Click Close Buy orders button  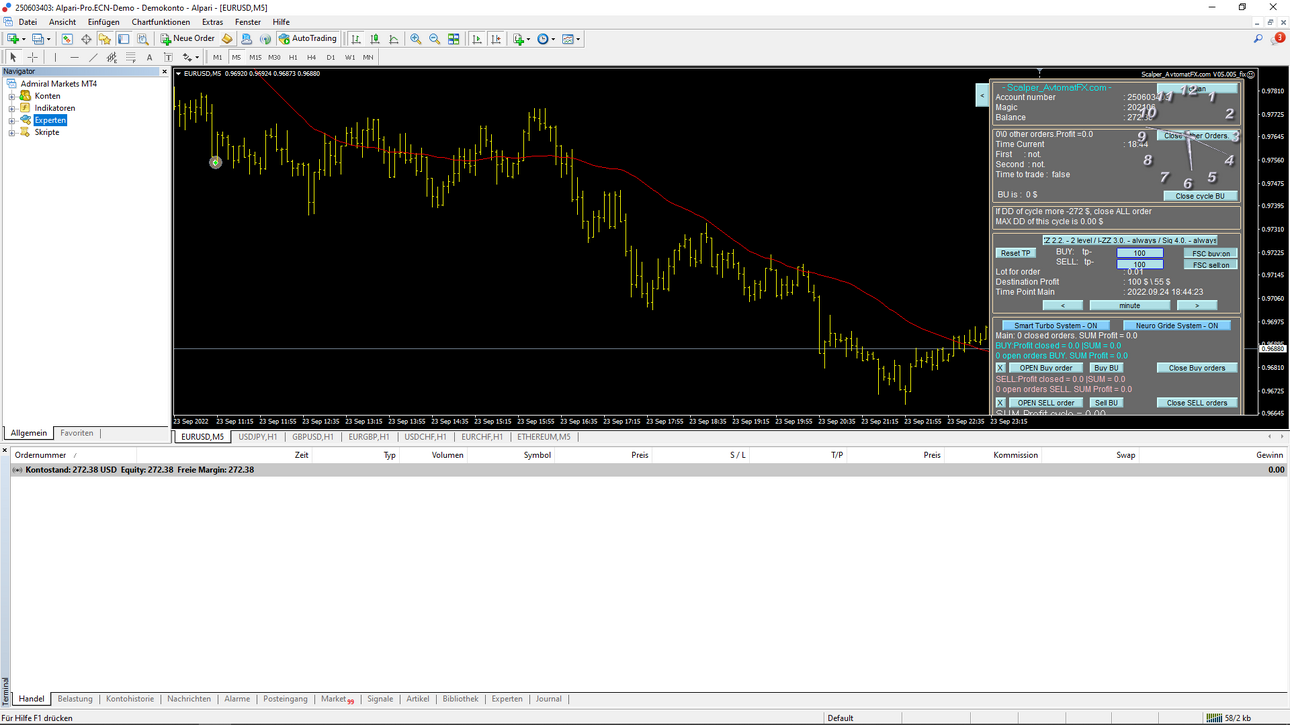point(1197,368)
